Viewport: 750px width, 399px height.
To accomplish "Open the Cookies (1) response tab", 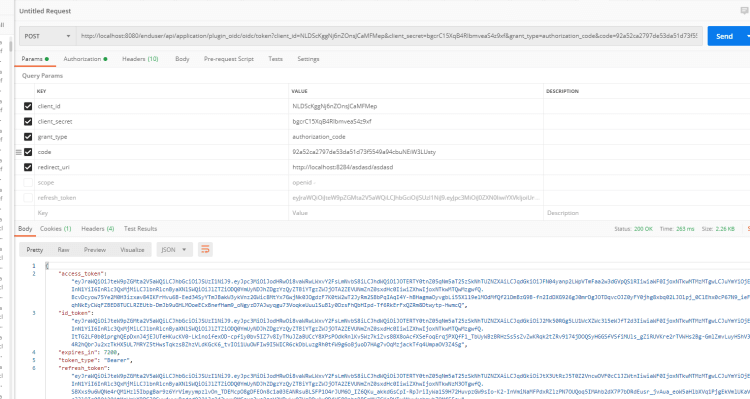I will tap(55, 229).
